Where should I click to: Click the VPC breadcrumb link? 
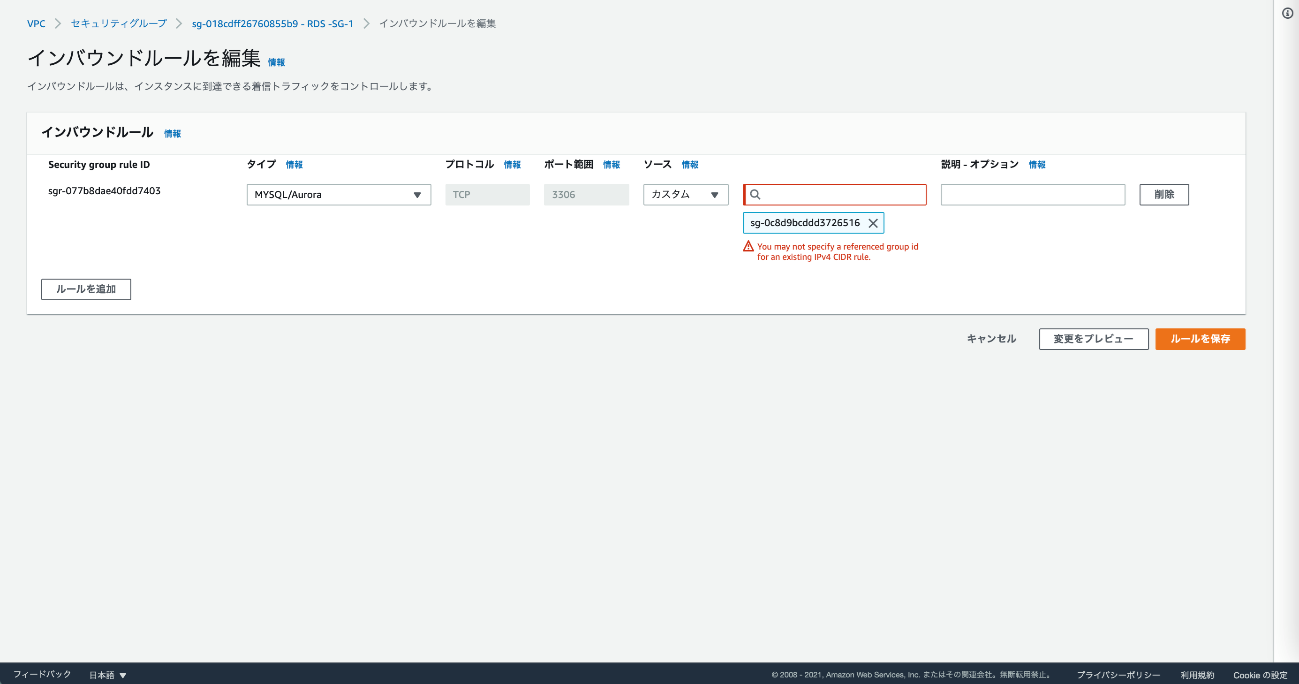pos(36,23)
